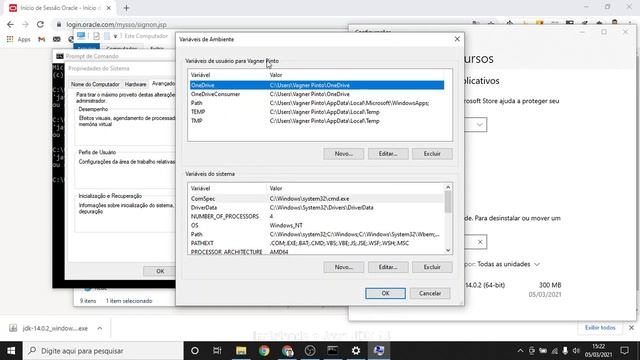This screenshot has width=640, height=360.
Task: Open the Nome do Computador tab
Action: 95,84
